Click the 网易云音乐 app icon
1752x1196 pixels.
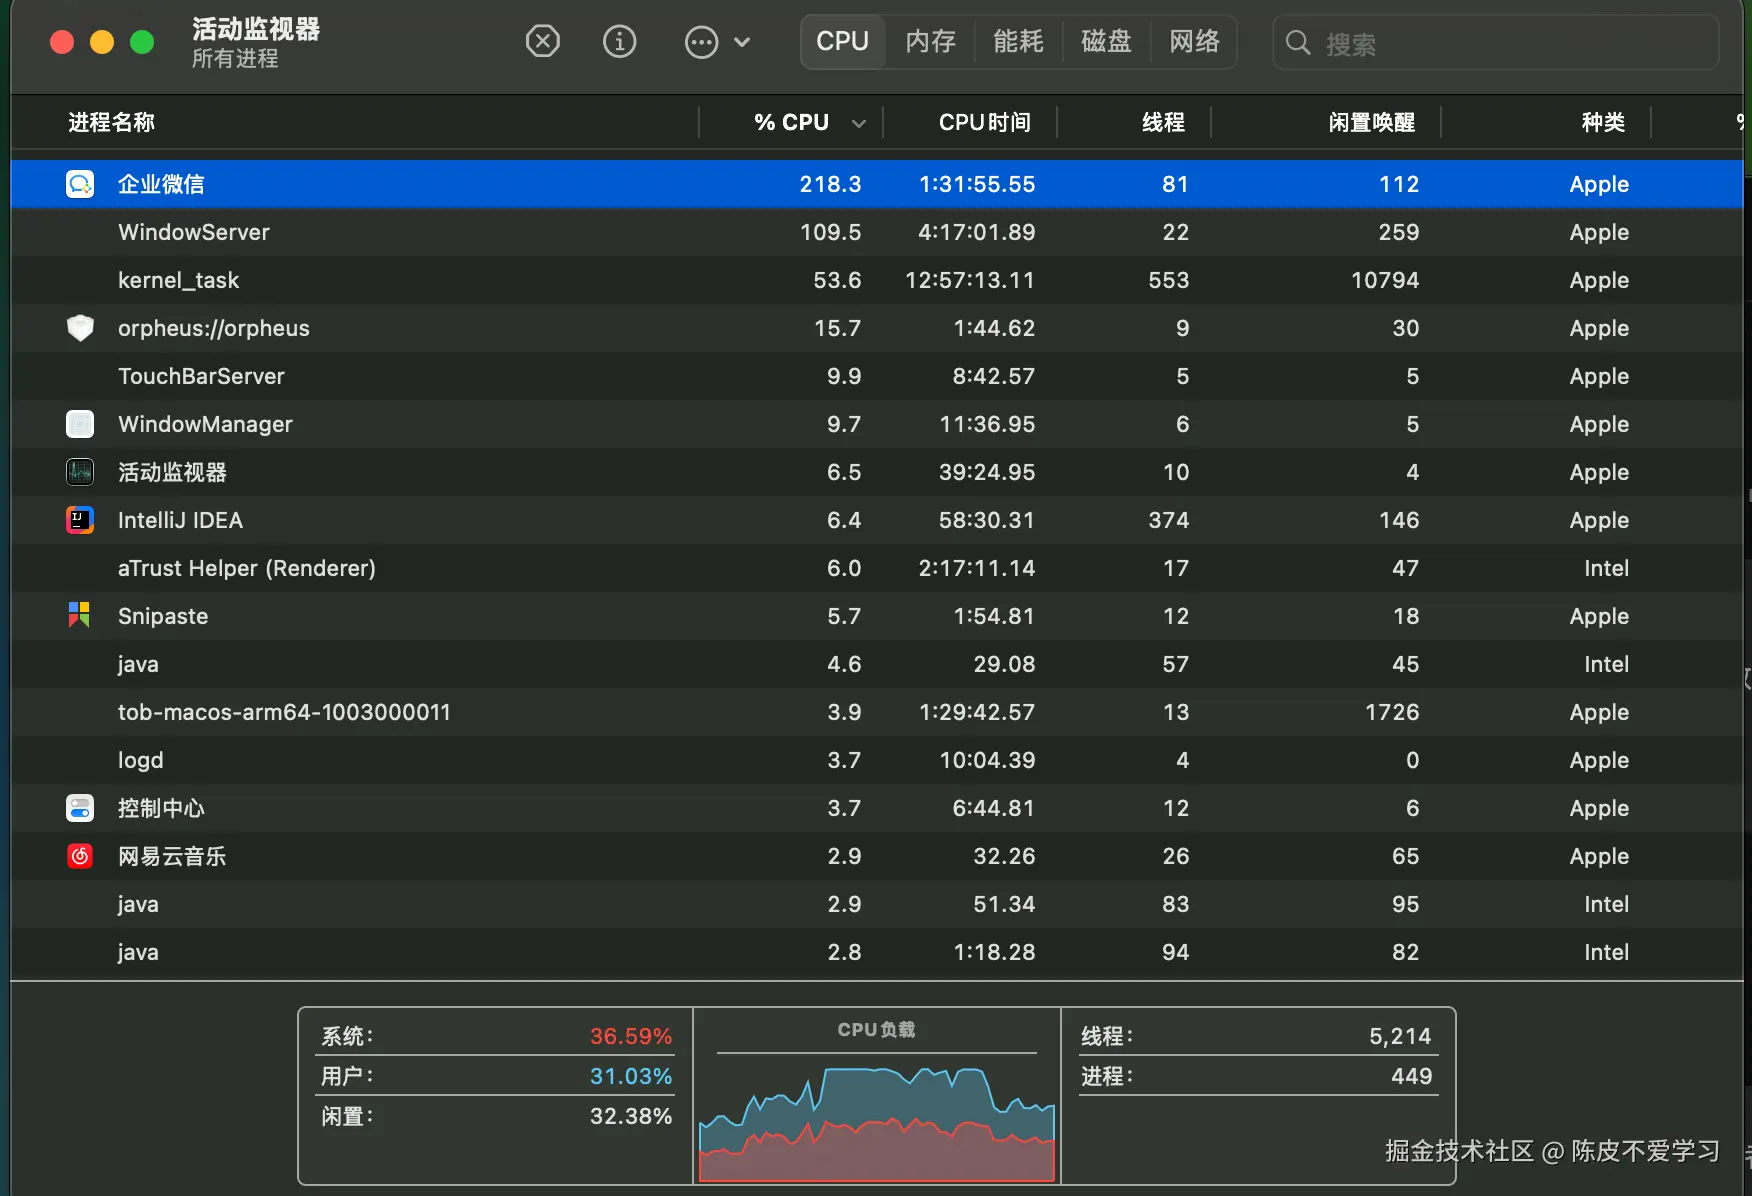tap(79, 856)
